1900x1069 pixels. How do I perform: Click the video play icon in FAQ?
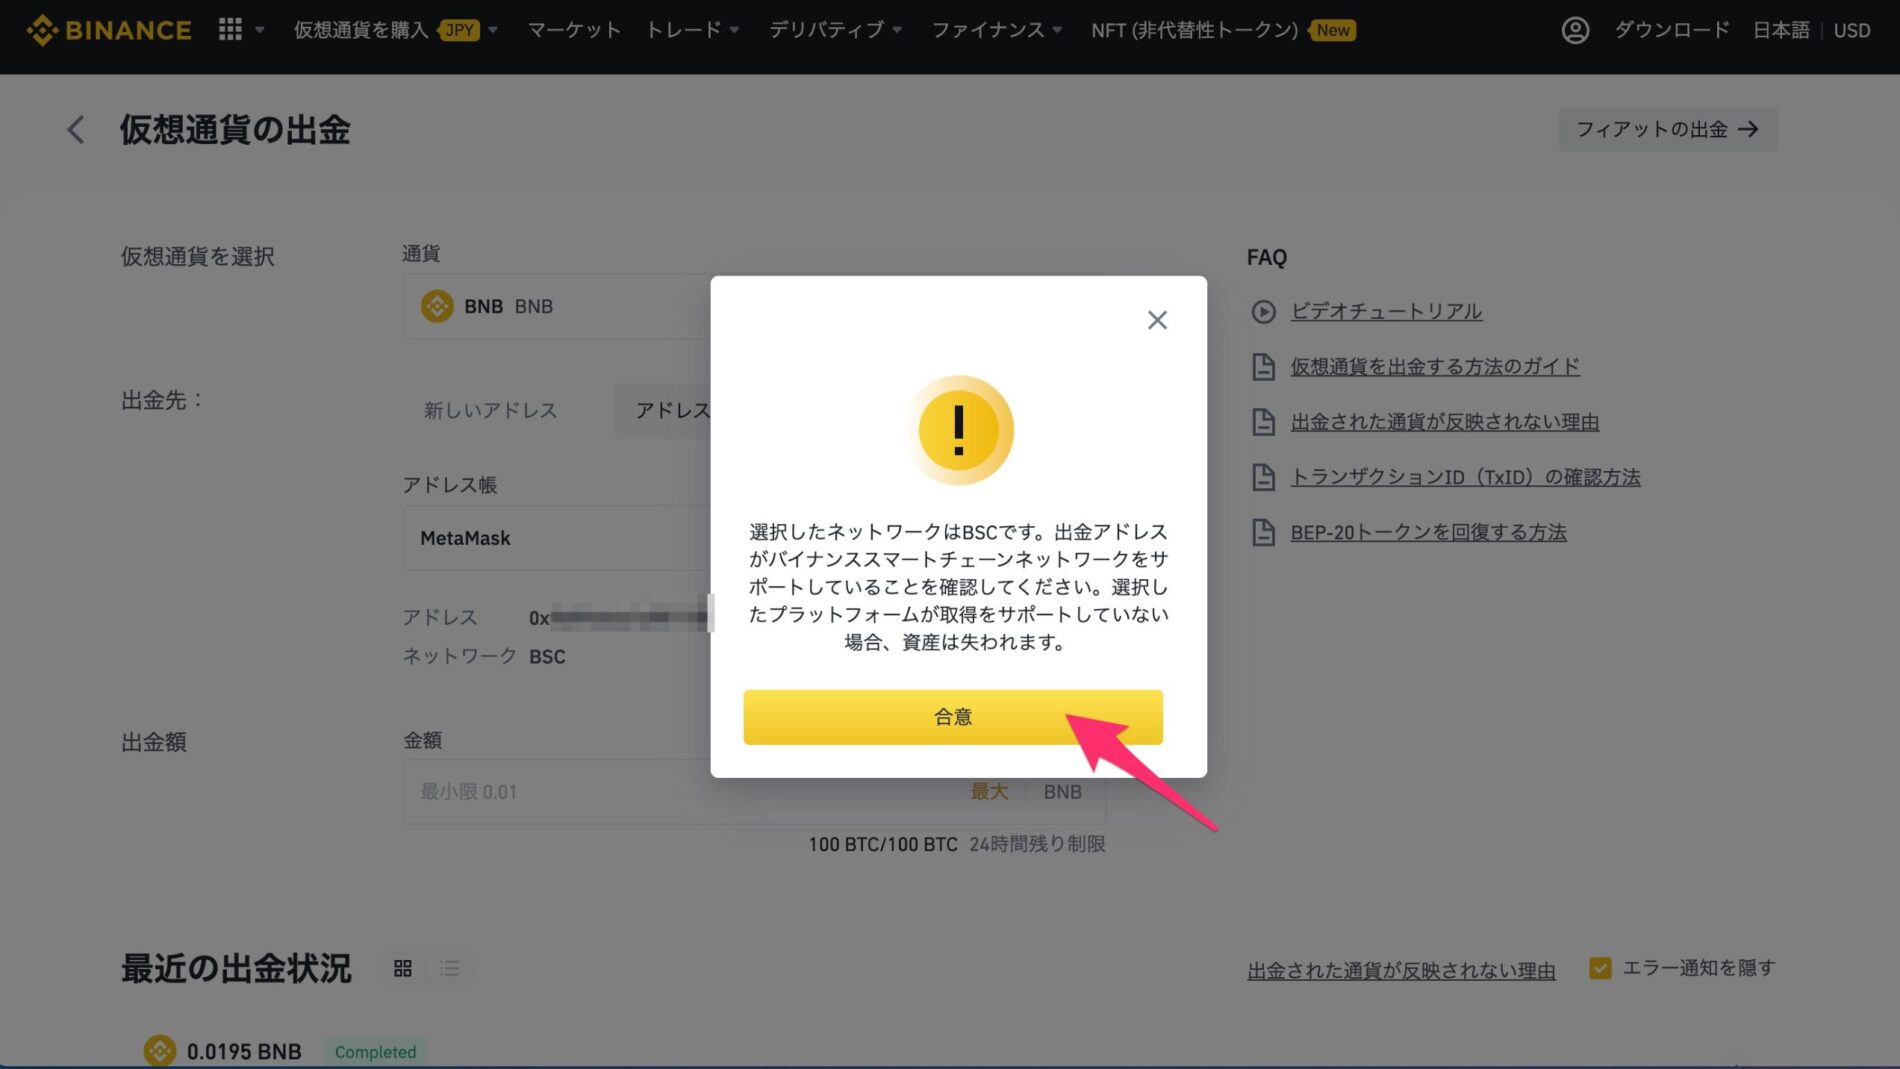tap(1263, 312)
